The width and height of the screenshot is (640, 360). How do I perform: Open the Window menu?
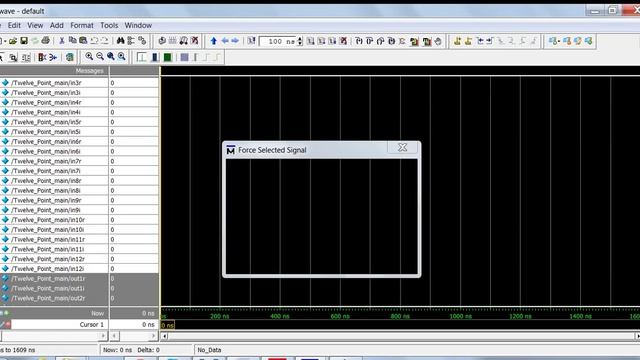(x=138, y=25)
